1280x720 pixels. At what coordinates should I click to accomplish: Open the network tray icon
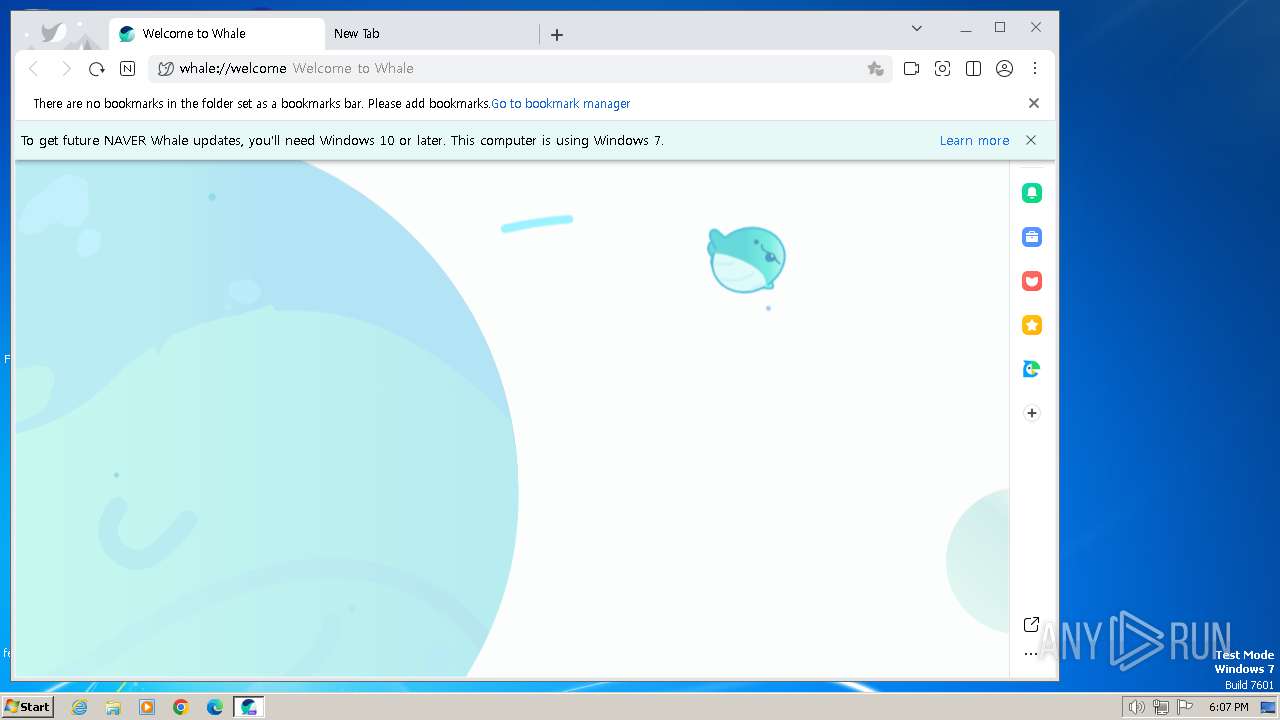(x=1161, y=707)
